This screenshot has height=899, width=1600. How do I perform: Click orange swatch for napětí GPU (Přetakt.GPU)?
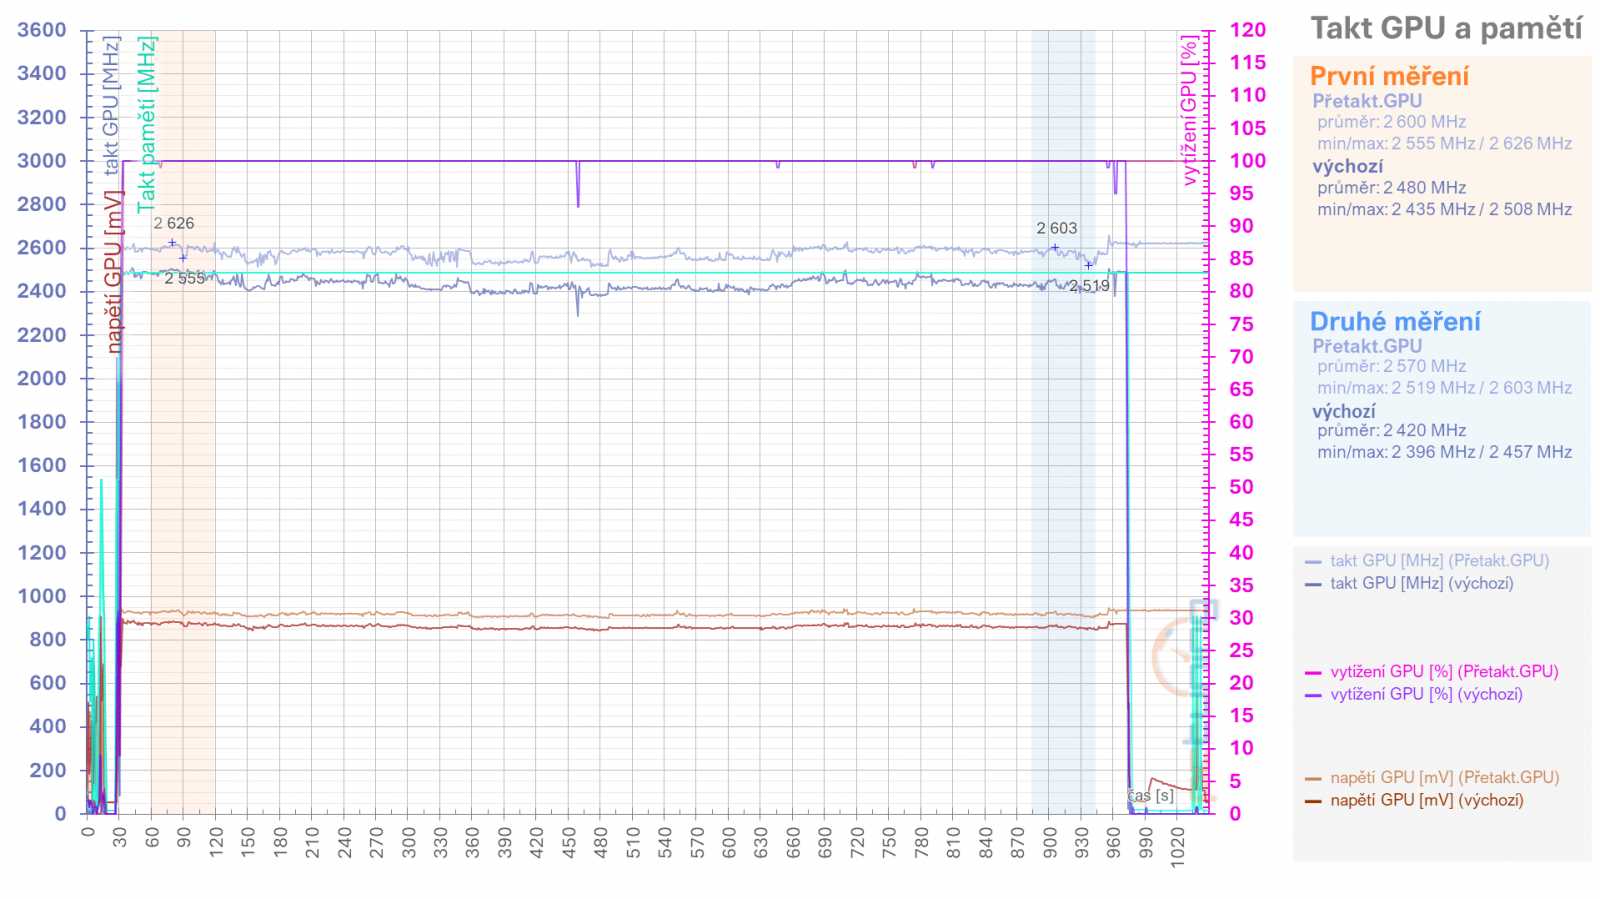click(x=1313, y=779)
